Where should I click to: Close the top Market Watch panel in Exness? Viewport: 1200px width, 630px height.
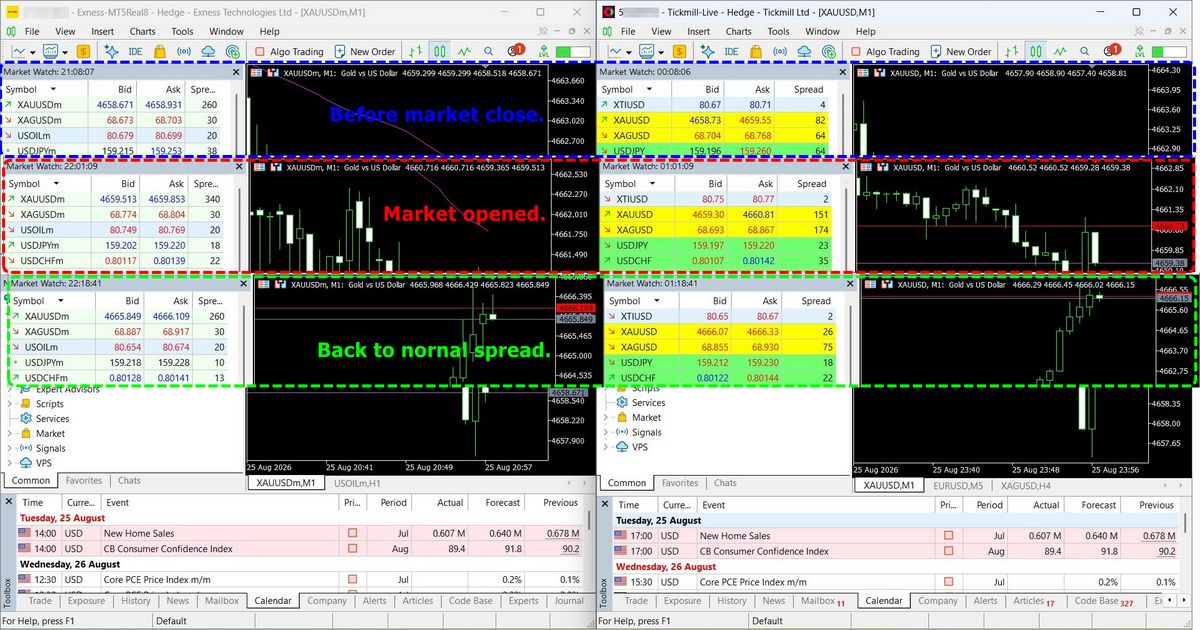point(236,72)
